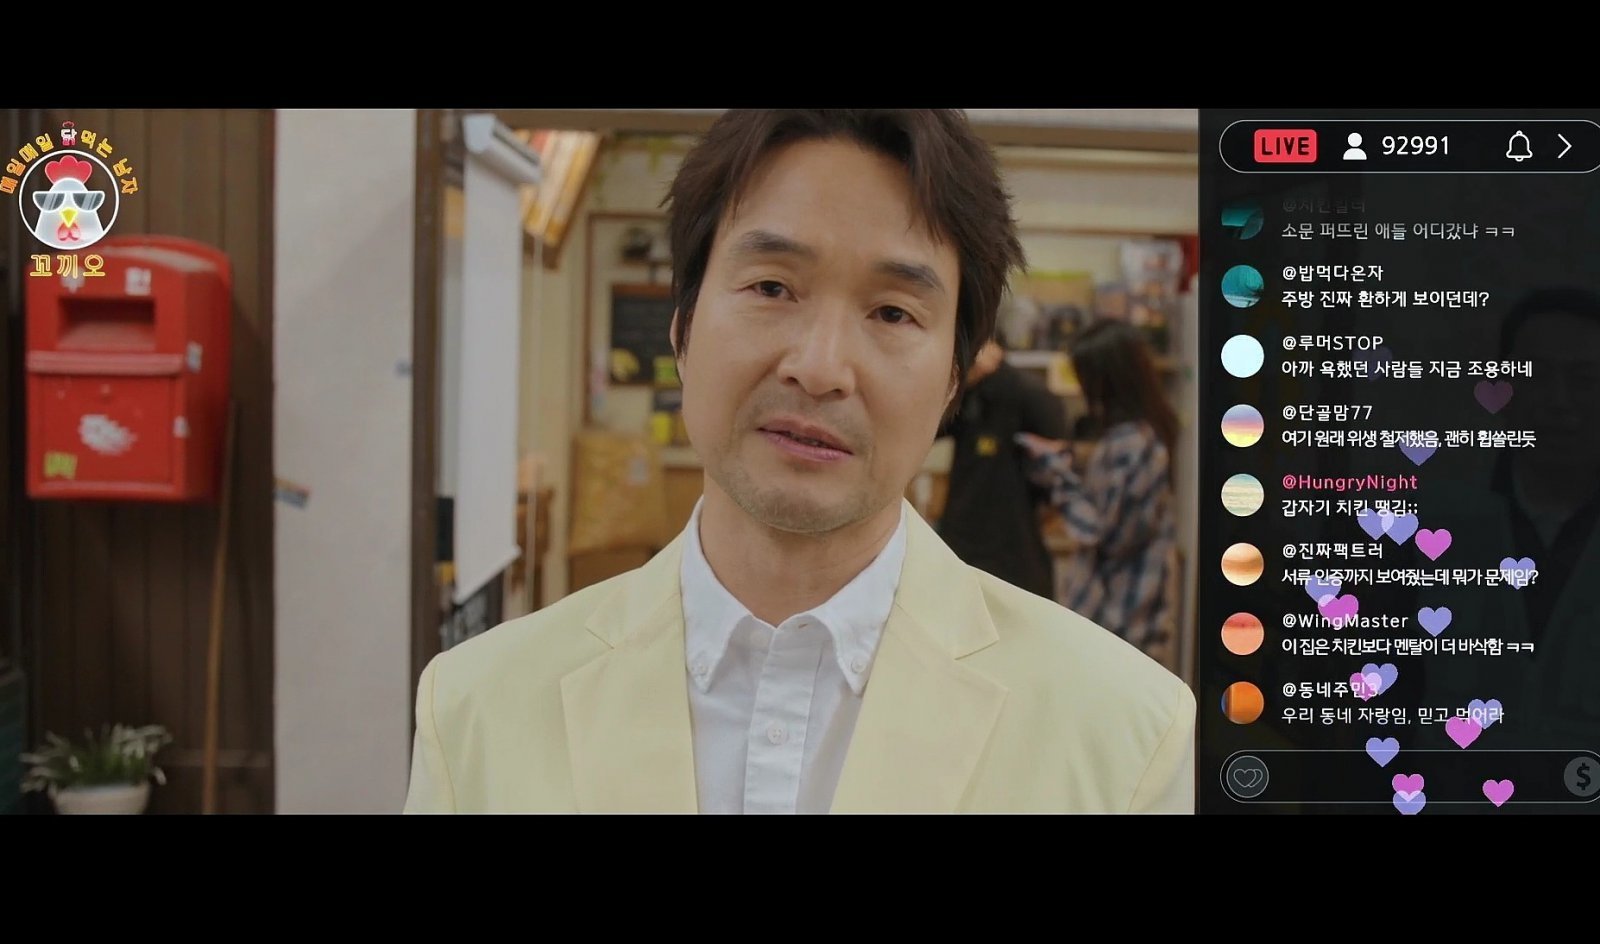Image resolution: width=1600 pixels, height=944 pixels.
Task: Expand the chat header chevron arrow
Action: click(1565, 147)
